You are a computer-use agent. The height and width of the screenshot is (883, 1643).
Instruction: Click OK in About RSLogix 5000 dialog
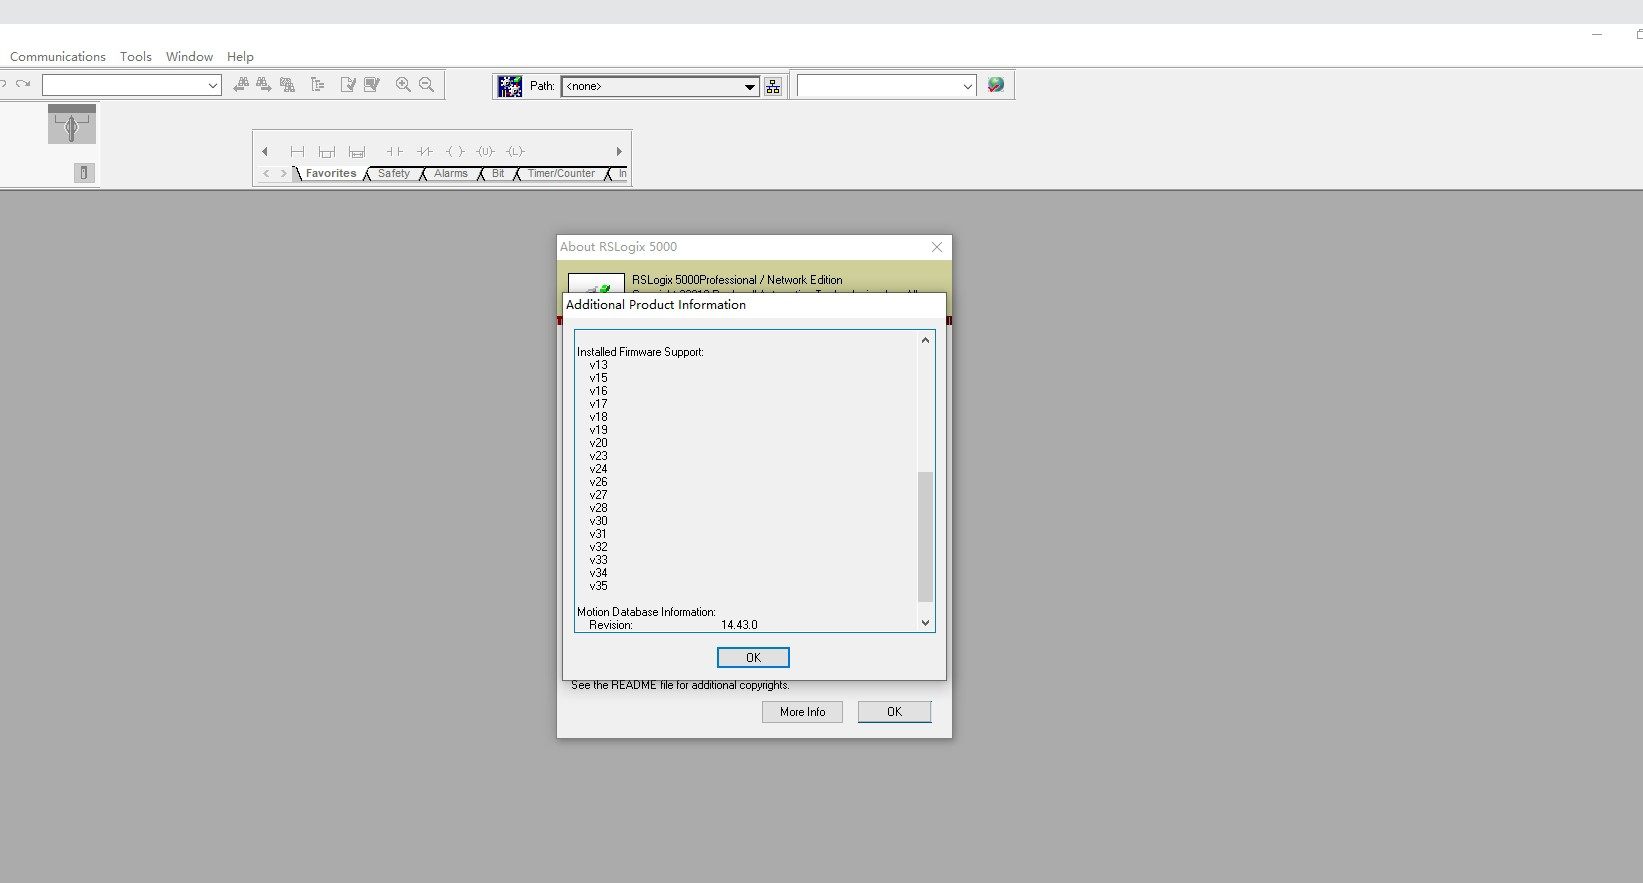(x=894, y=712)
